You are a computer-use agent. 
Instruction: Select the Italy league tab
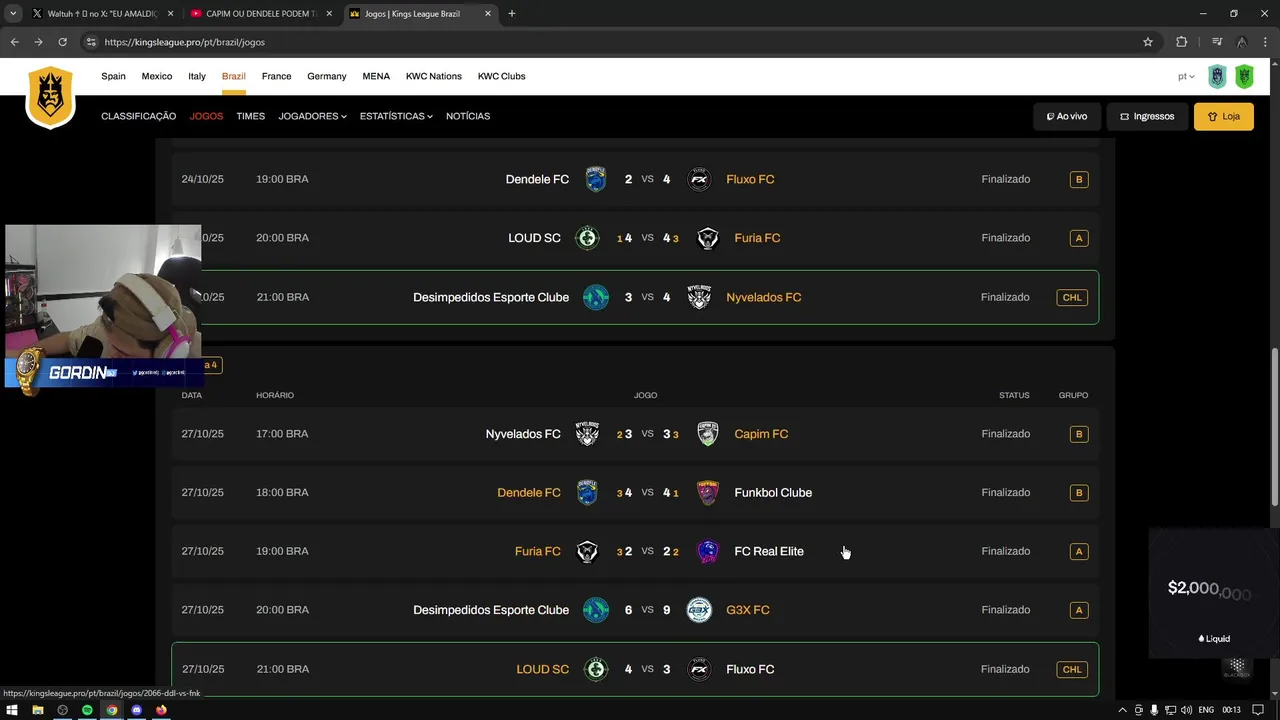(197, 76)
